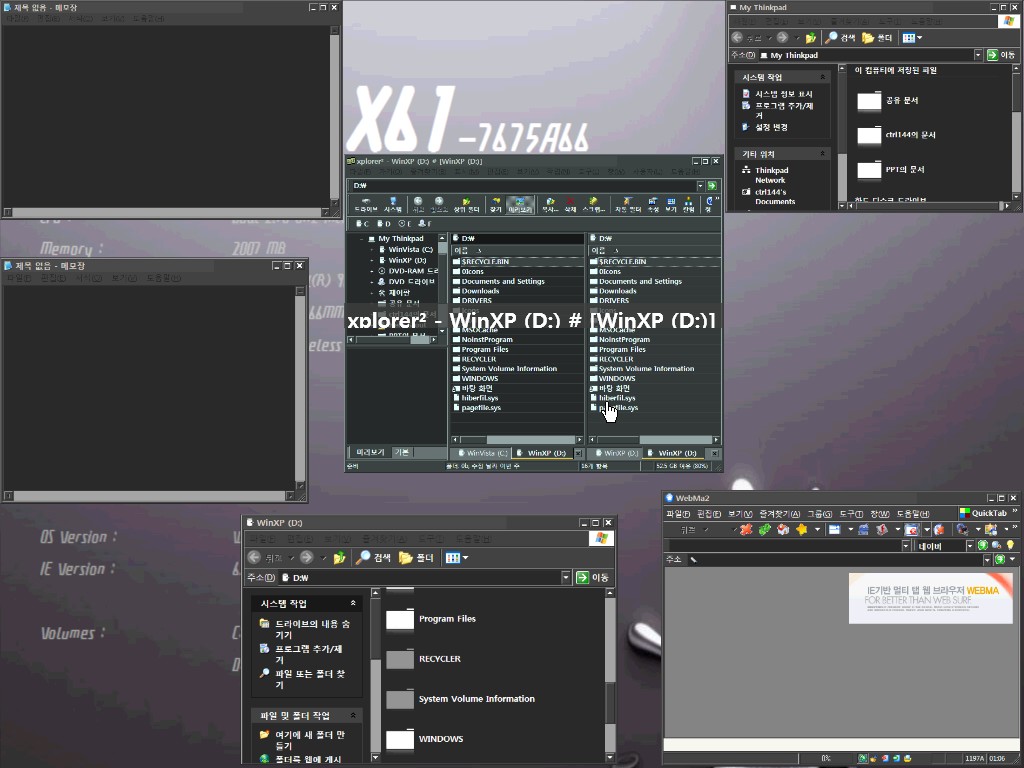Click the stop red X icon in WebMa2 toolbar
The height and width of the screenshot is (768, 1024).
(x=746, y=530)
